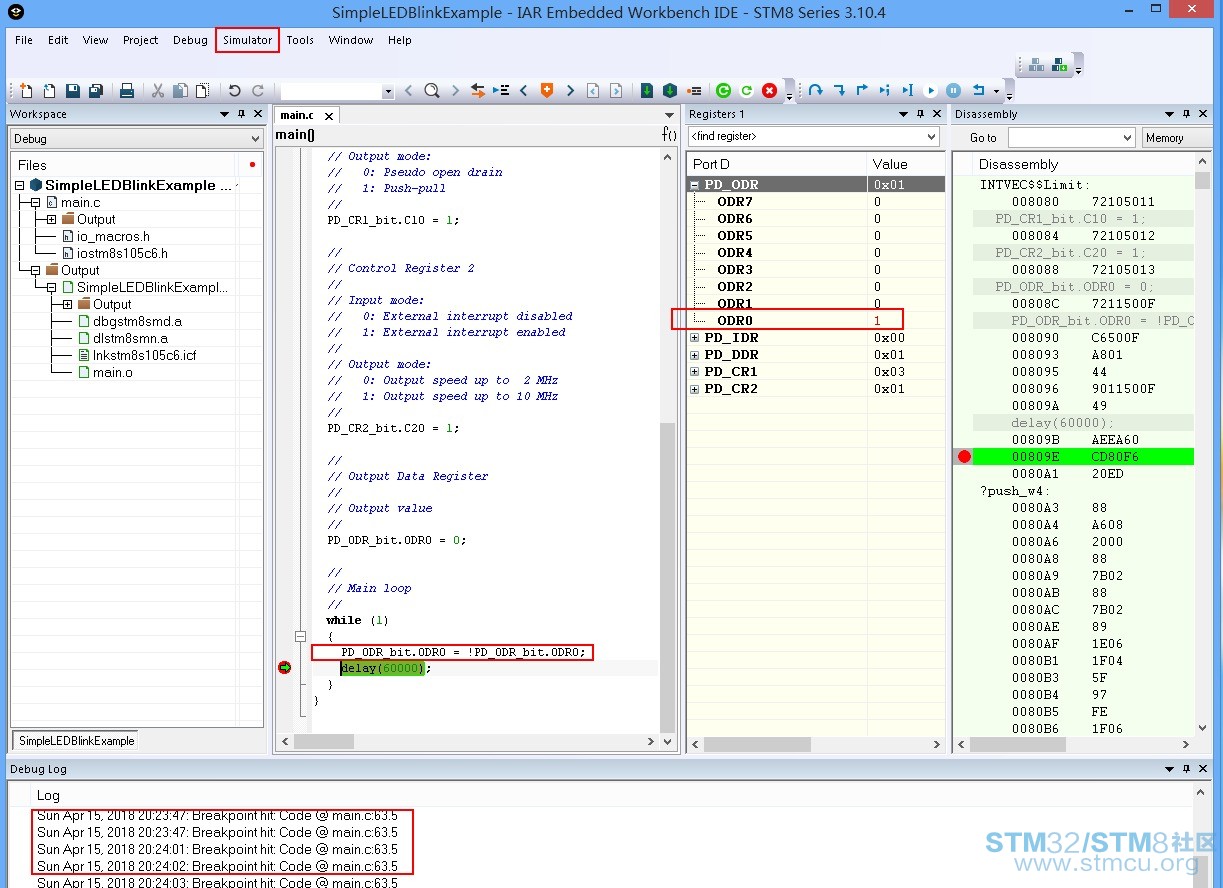The height and width of the screenshot is (888, 1223).
Task: Create a new document with toolbar icon
Action: [x=27, y=91]
